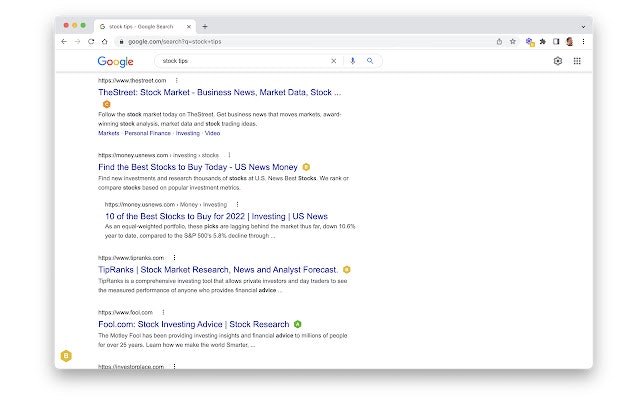Click the share icon in address bar
Viewport: 640px width, 400px height.
point(499,42)
